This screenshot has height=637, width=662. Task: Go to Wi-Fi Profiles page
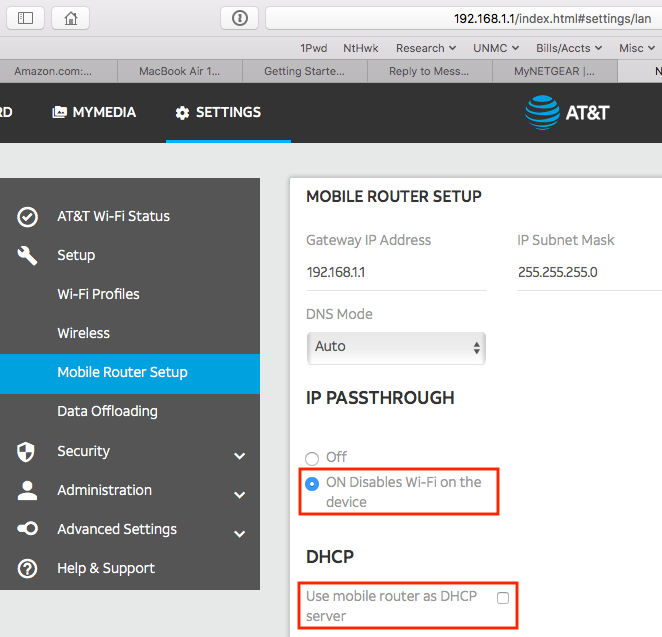click(98, 294)
